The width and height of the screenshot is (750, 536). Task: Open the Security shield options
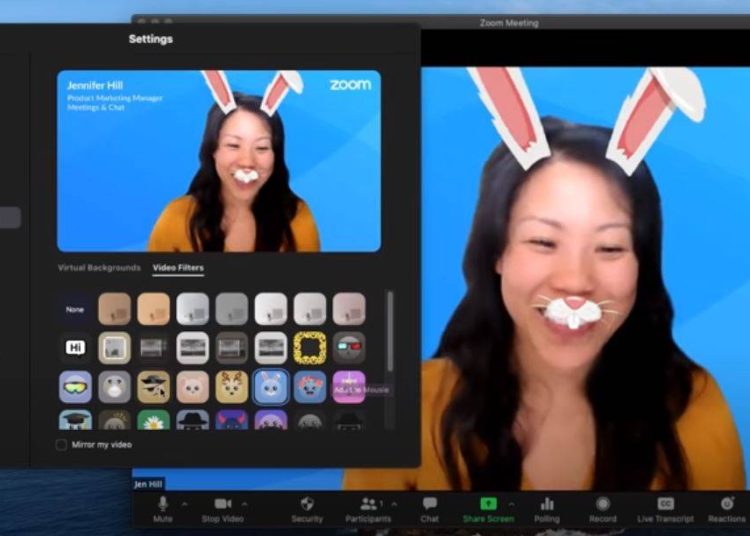click(307, 510)
